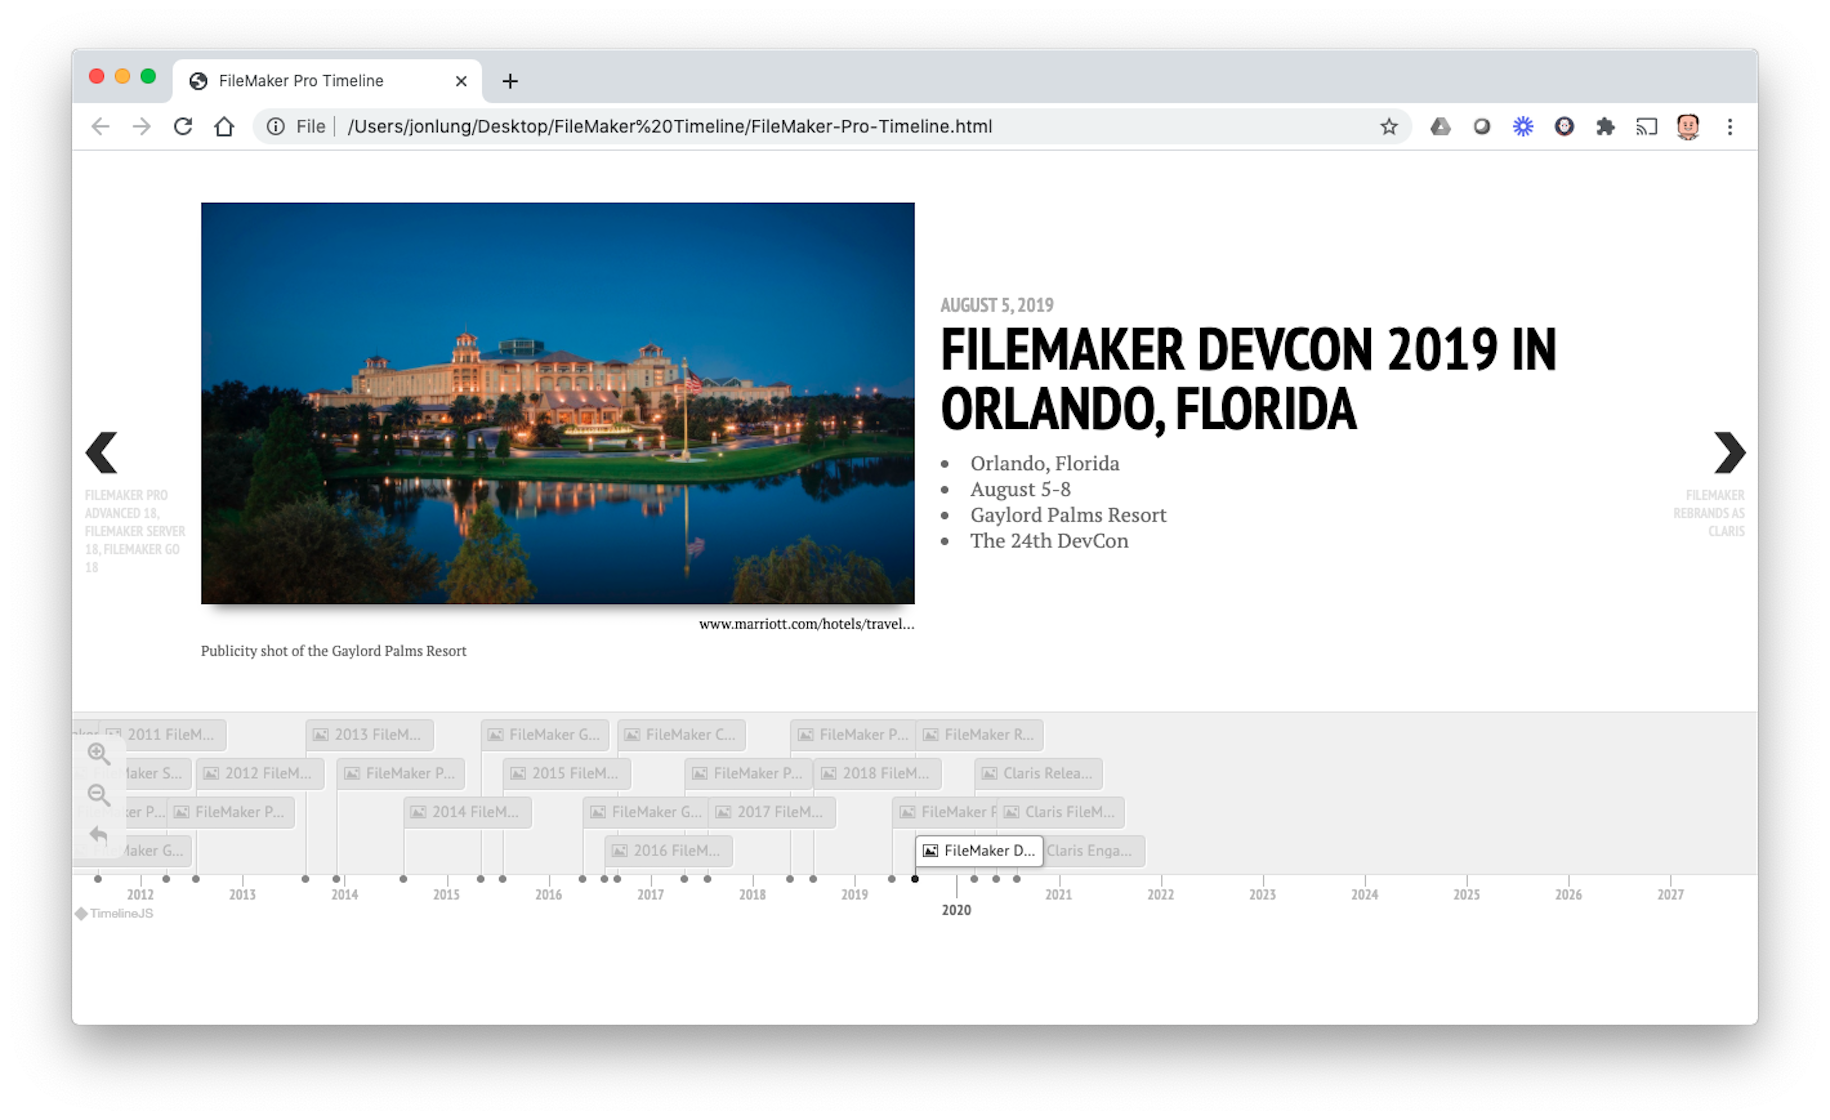This screenshot has width=1830, height=1120.
Task: Click the 2020 year label on axis
Action: tap(956, 910)
